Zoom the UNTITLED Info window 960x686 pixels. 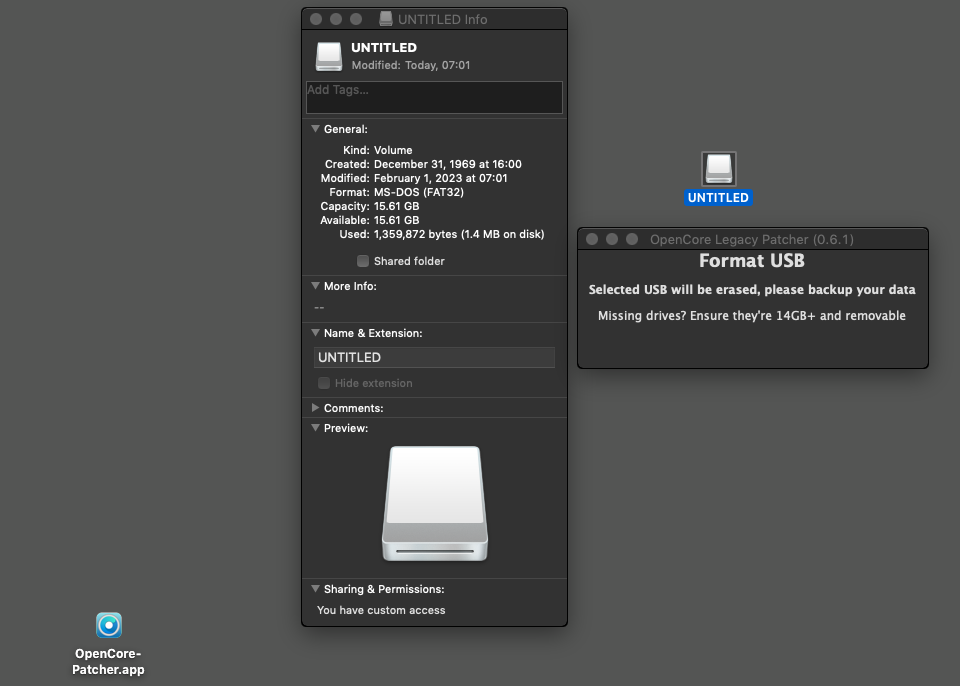pyautogui.click(x=356, y=19)
